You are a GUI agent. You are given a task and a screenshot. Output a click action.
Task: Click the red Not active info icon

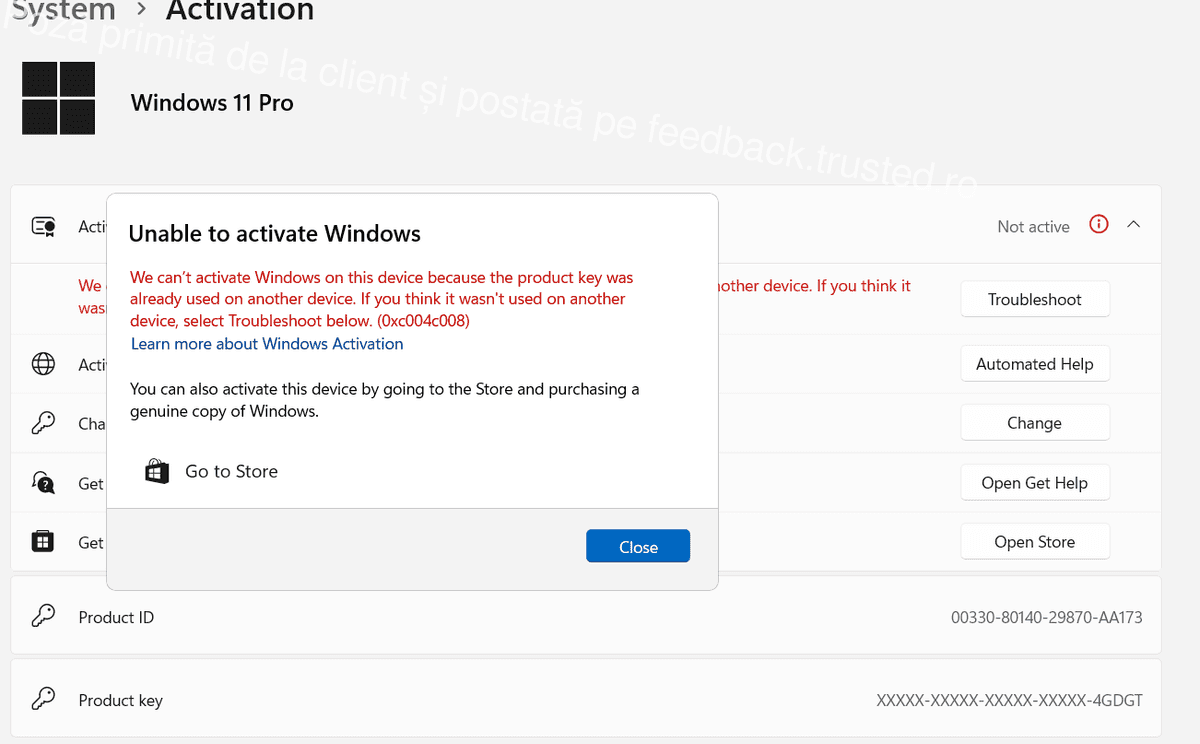[1099, 225]
